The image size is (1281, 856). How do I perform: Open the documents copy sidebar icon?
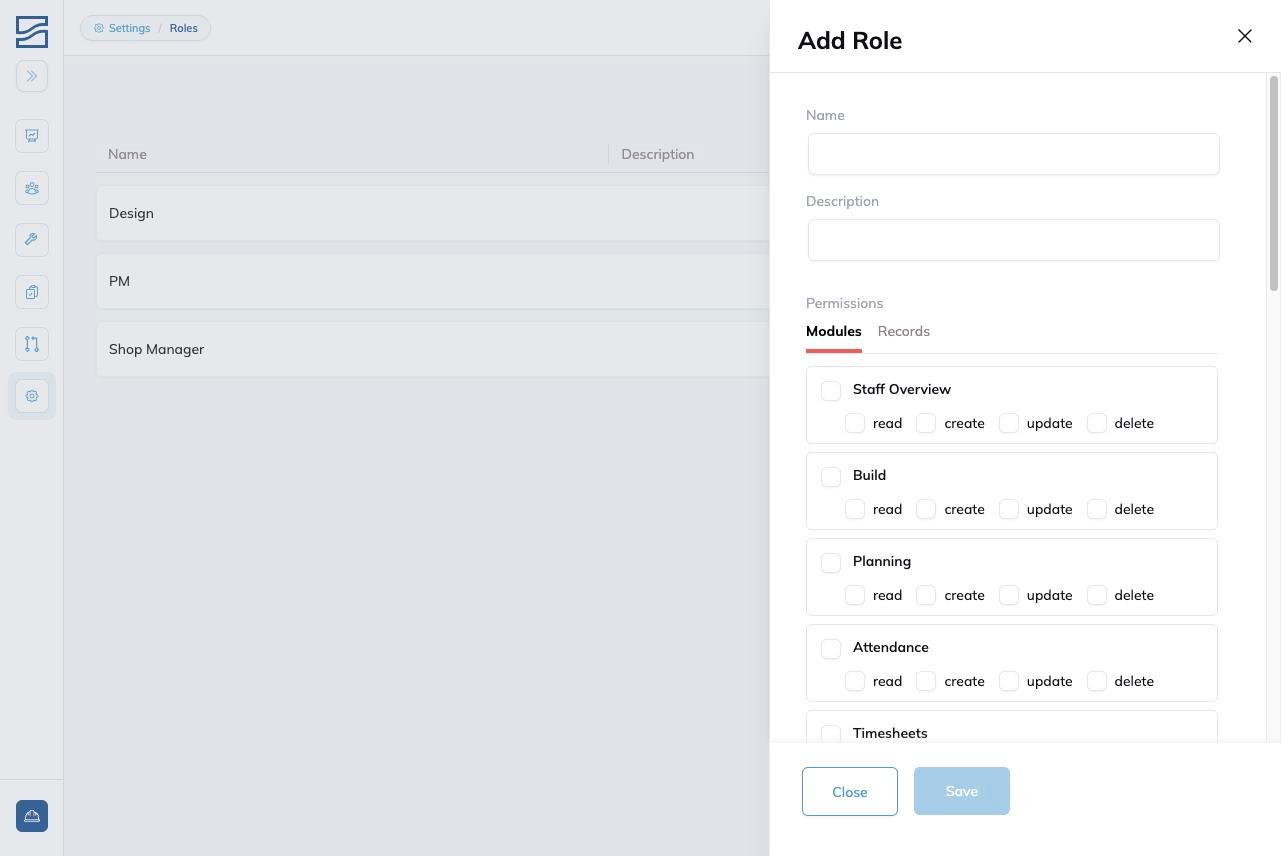32,292
